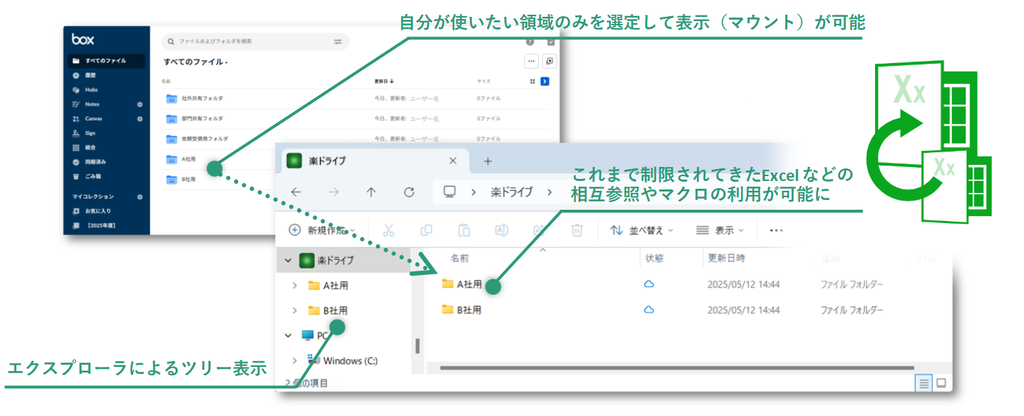Screen dimensions: 1024x416
Task: Click the box logo
Action: pyautogui.click(x=83, y=40)
